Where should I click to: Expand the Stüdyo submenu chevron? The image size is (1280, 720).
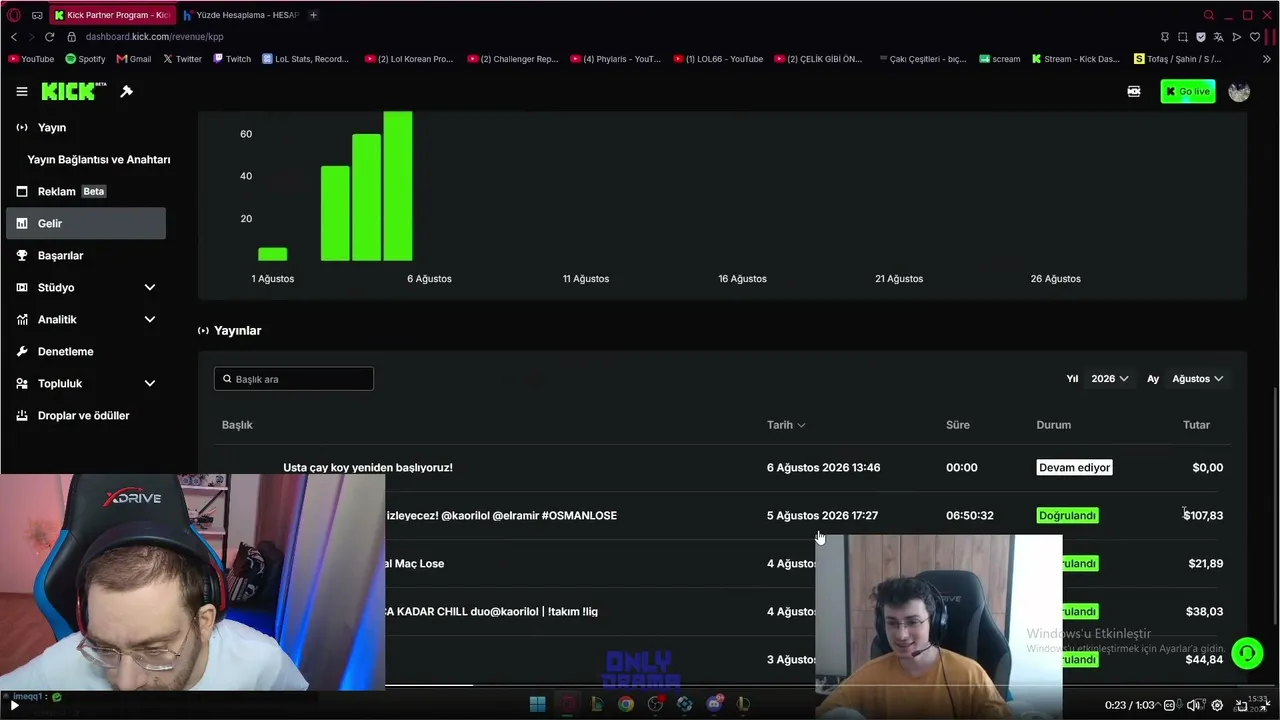pyautogui.click(x=150, y=287)
